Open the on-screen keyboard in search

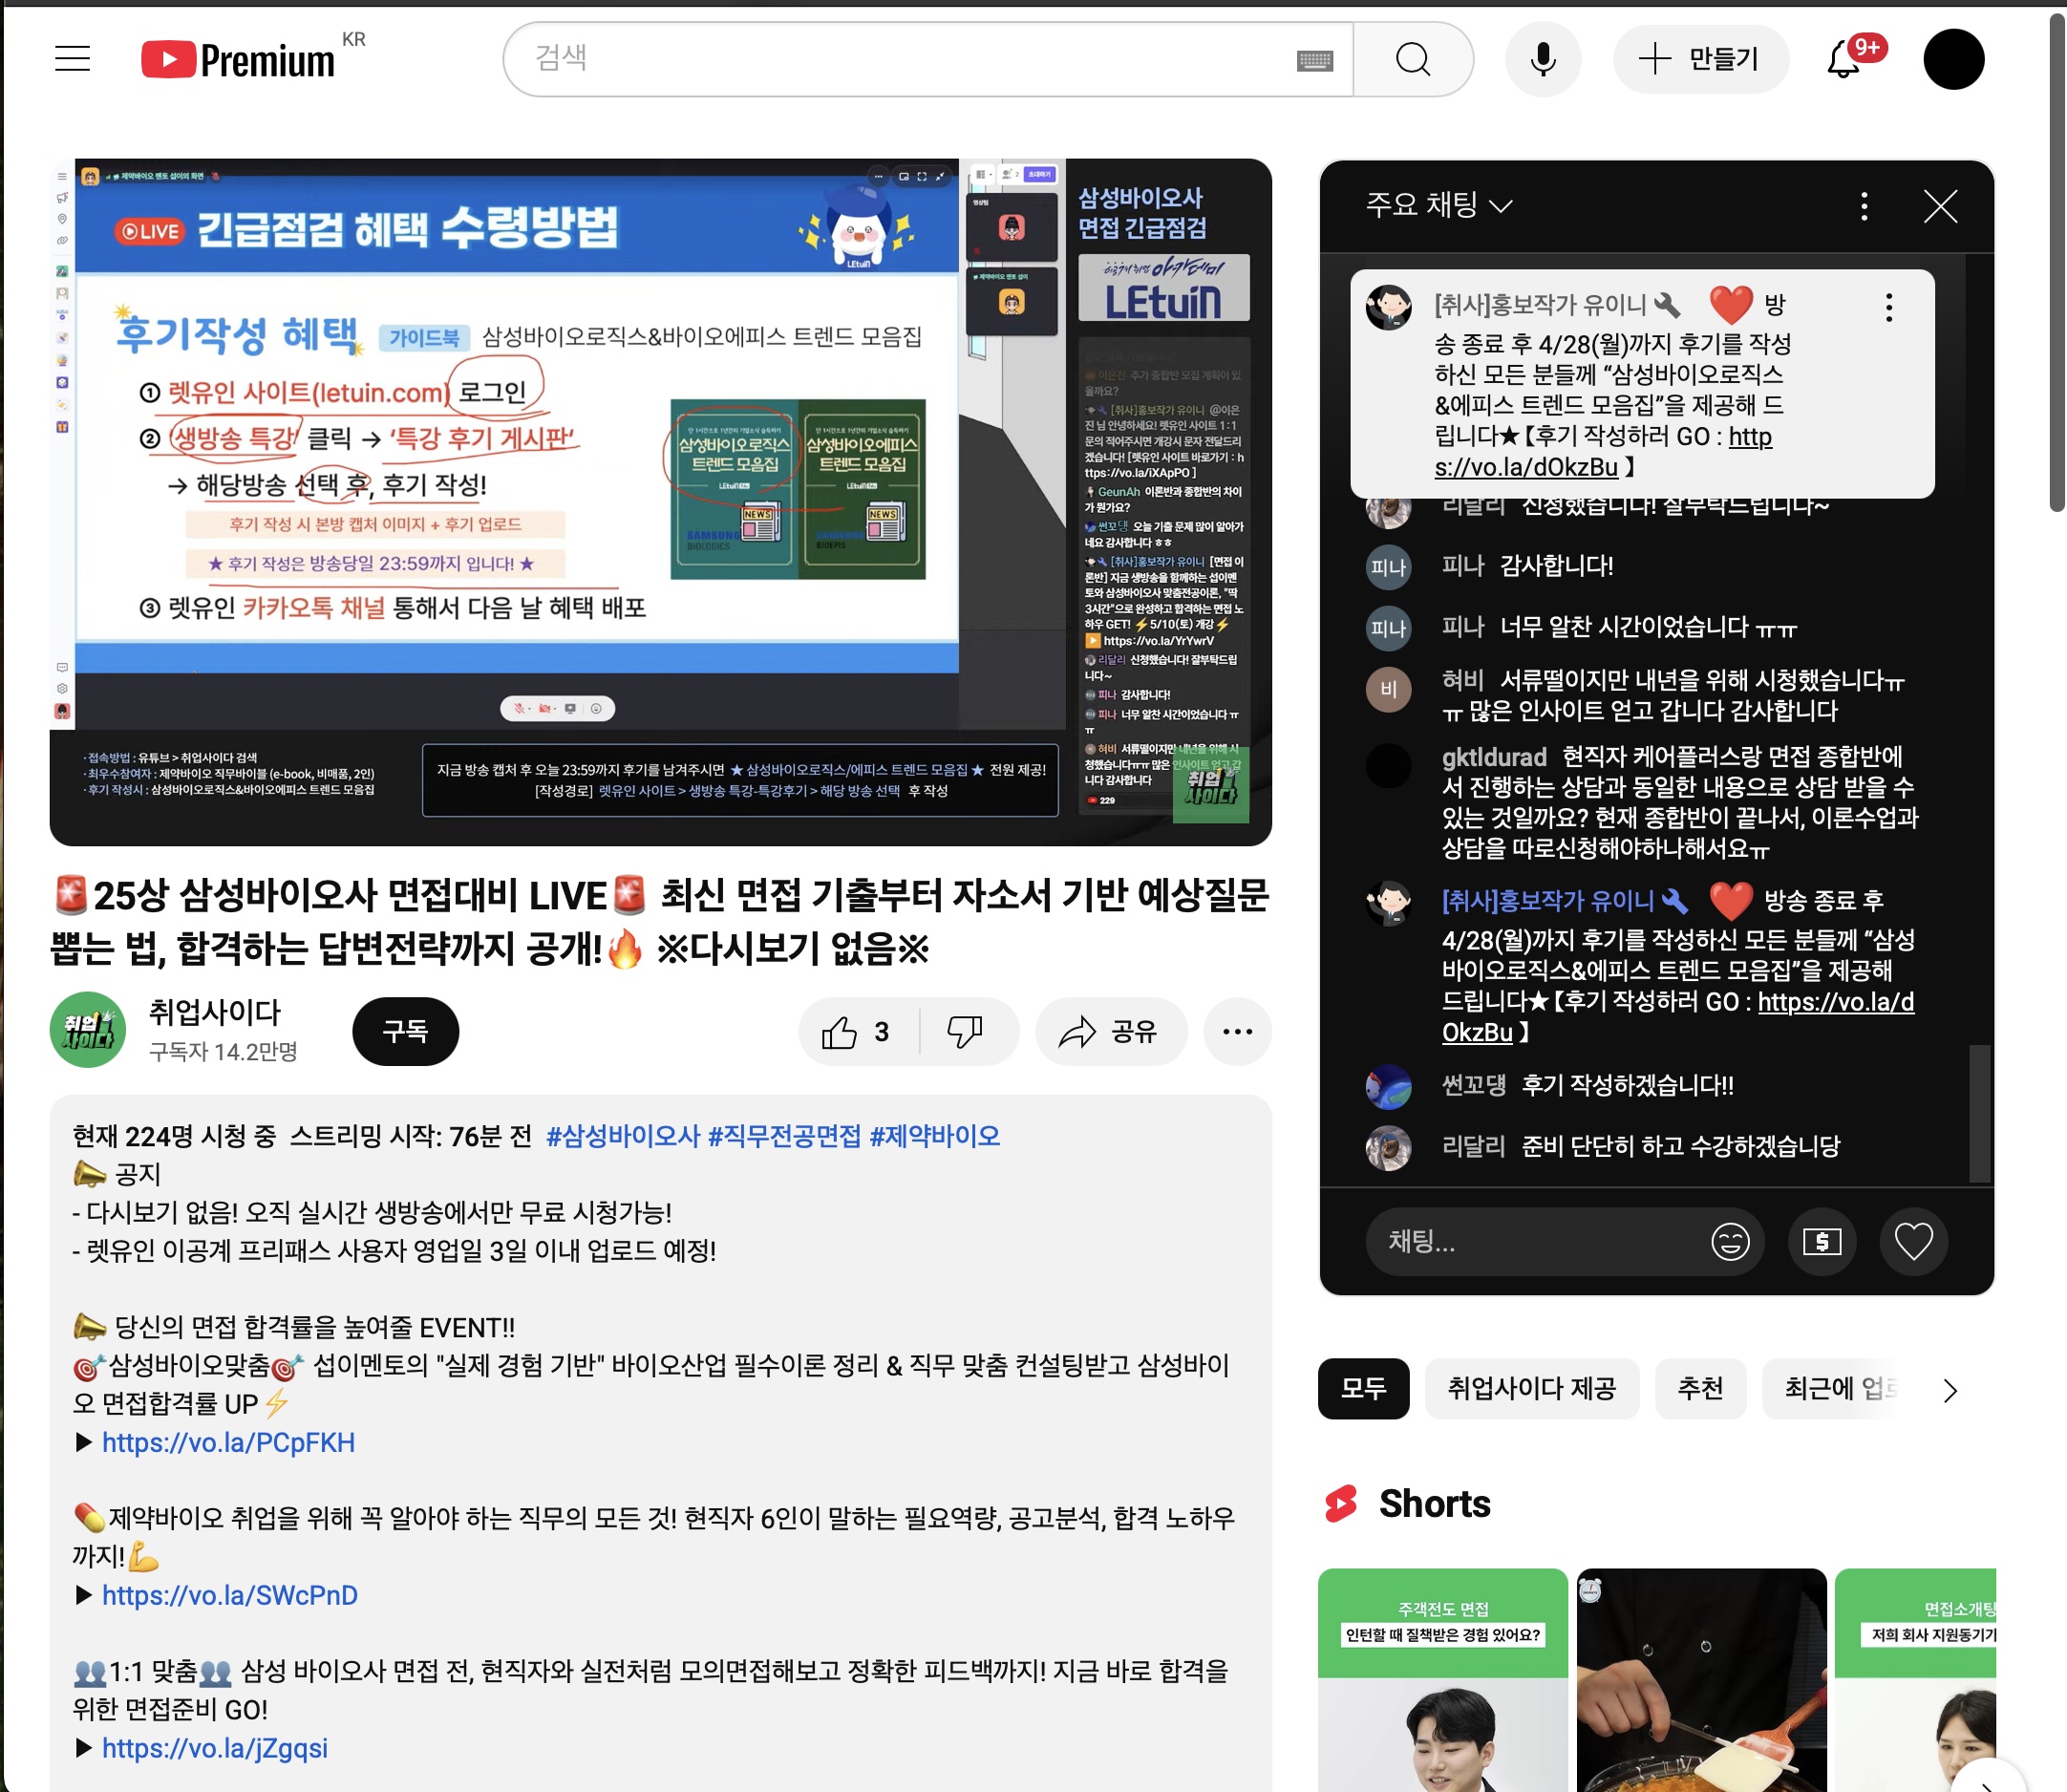tap(1314, 61)
